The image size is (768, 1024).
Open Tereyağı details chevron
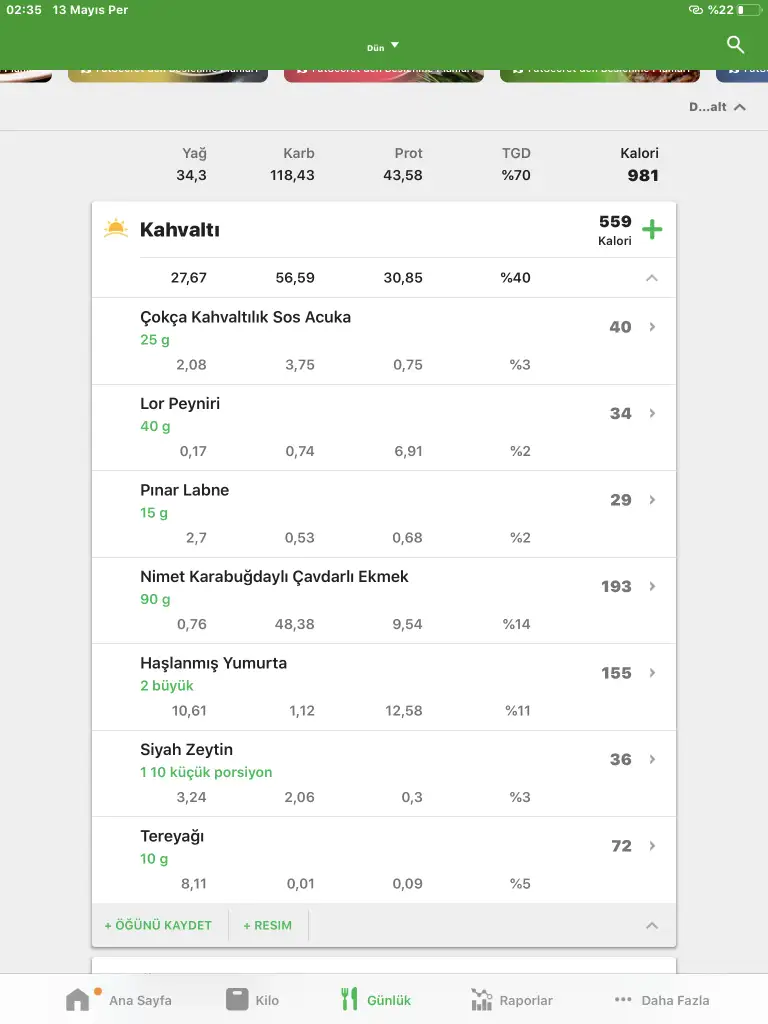point(652,846)
